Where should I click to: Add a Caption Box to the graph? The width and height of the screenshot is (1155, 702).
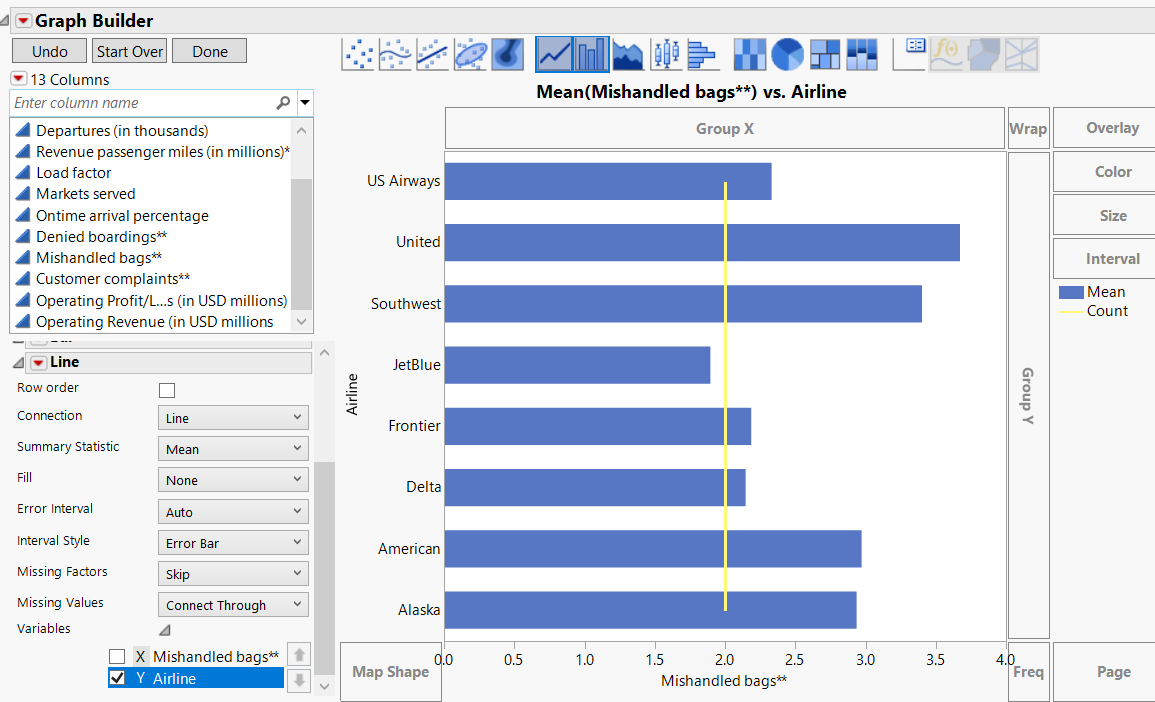pos(908,54)
